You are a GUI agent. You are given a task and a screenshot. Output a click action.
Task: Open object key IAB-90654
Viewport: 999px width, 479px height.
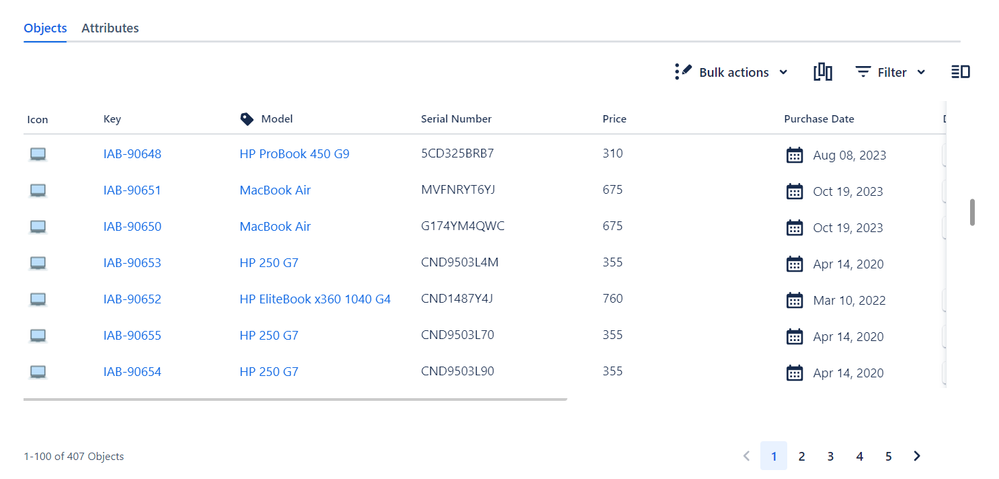132,372
